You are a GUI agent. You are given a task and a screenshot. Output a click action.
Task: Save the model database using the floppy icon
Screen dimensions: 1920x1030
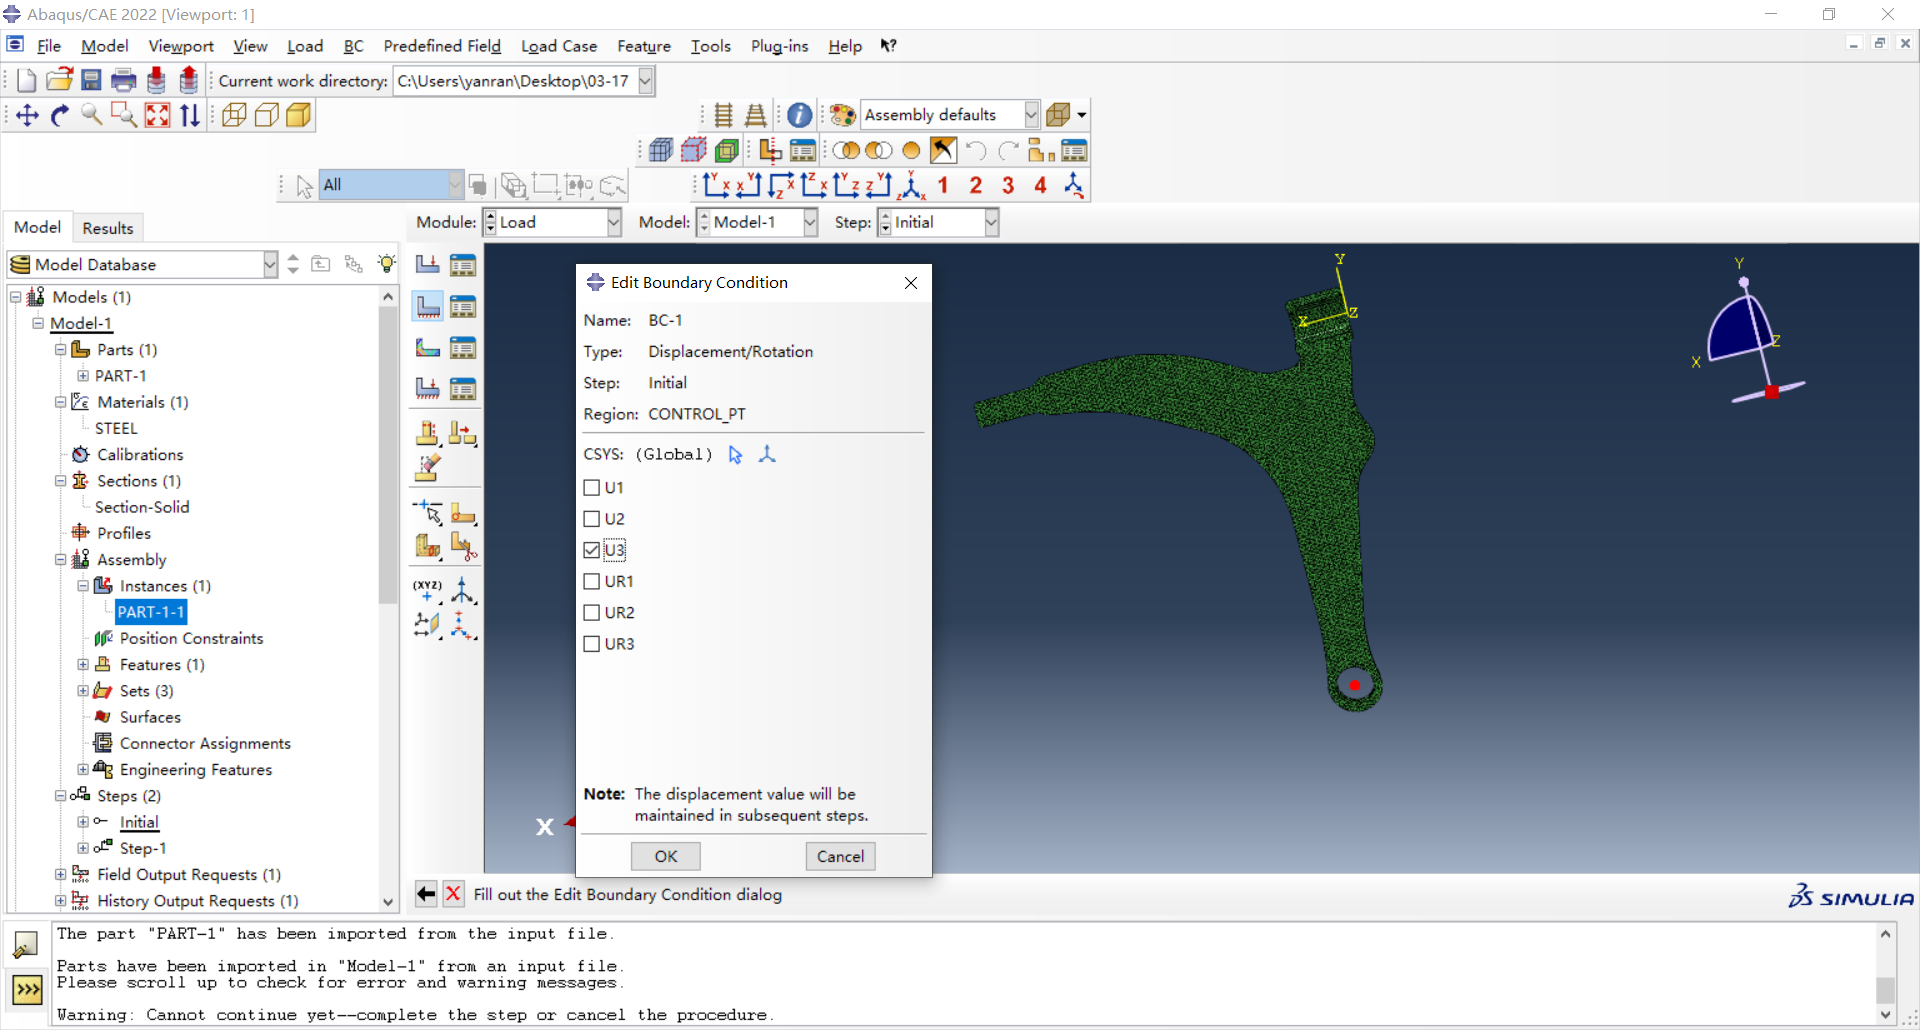pyautogui.click(x=91, y=81)
